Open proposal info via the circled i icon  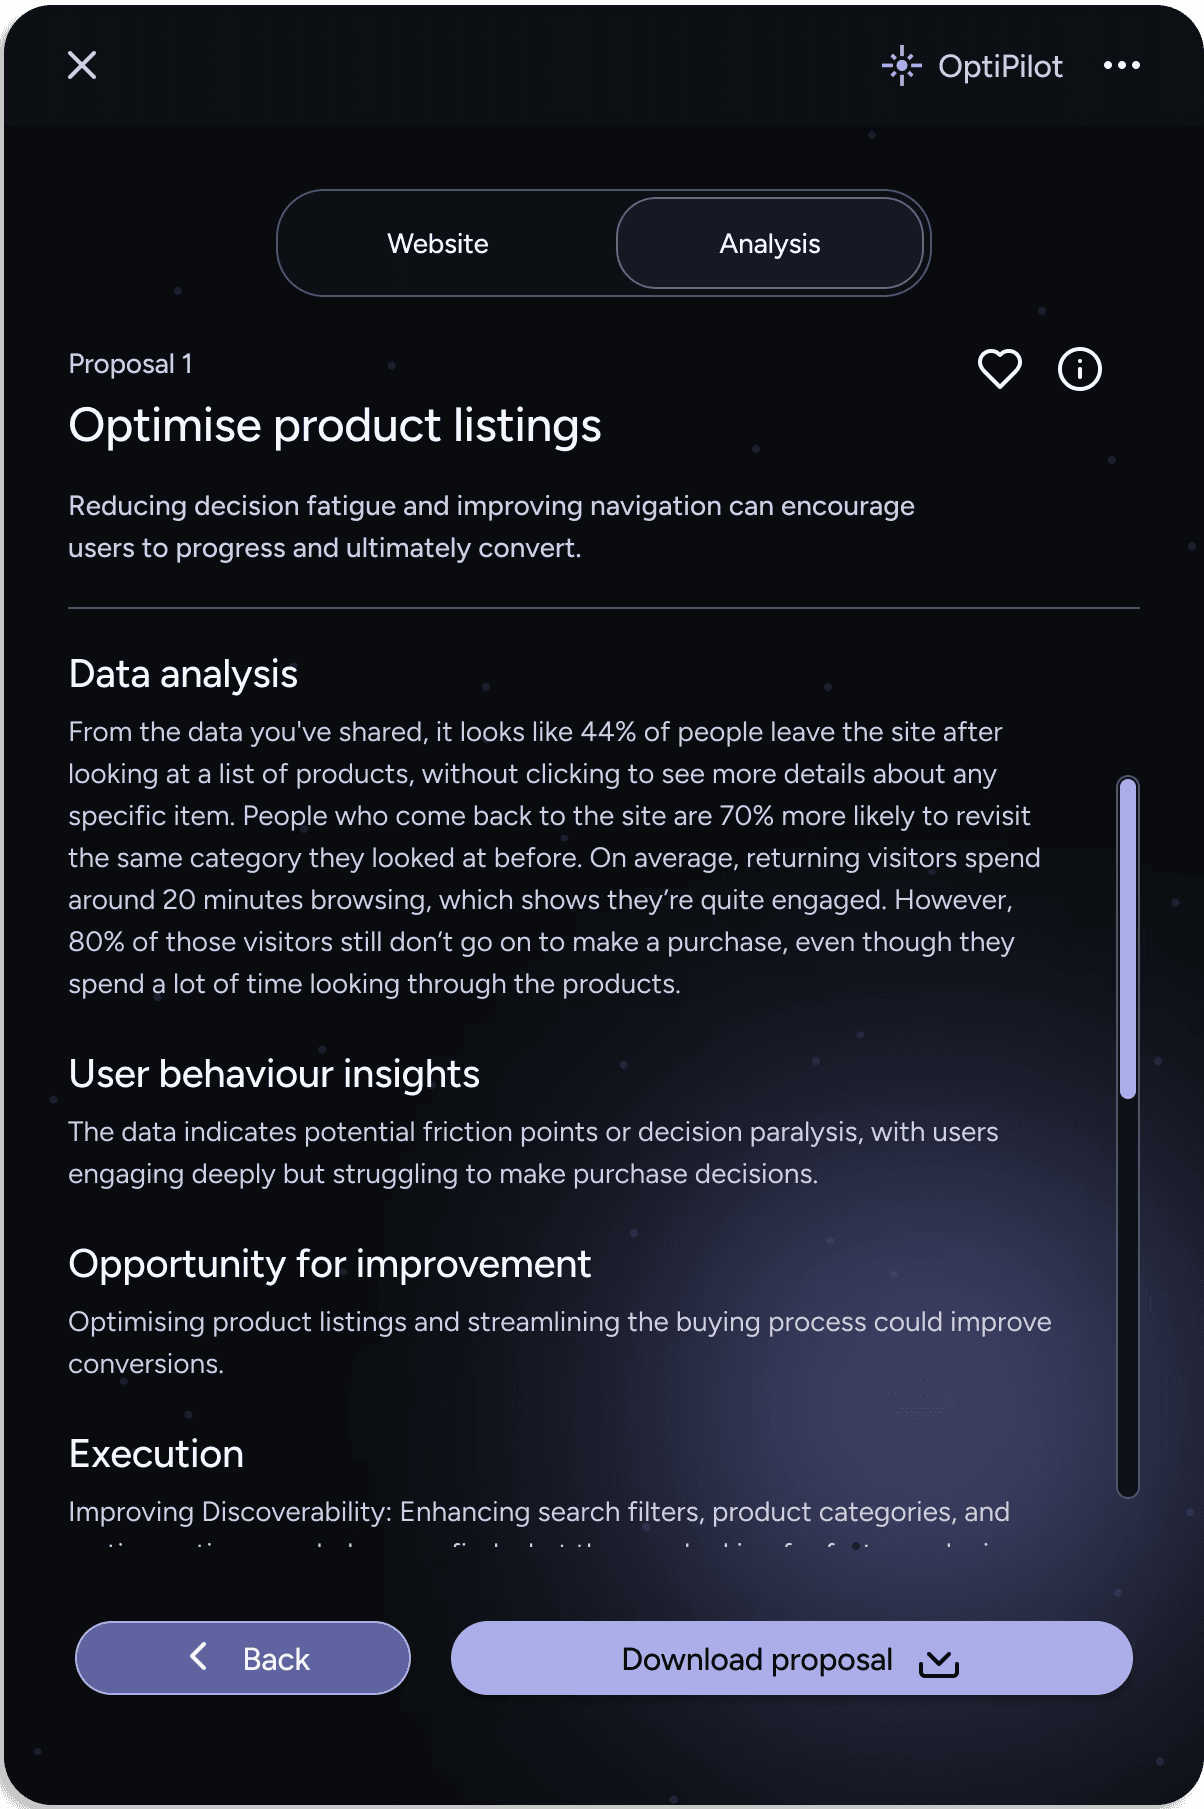[x=1079, y=369]
